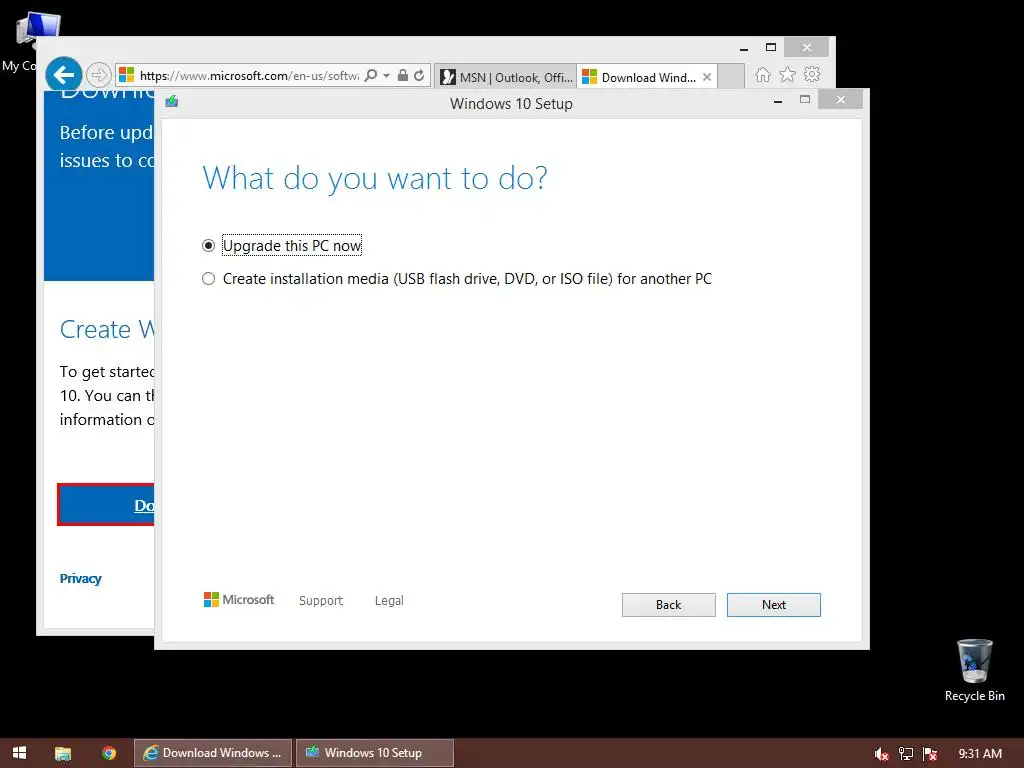Screen dimensions: 1024x768
Task: Close the Download Windows browser tab
Action: [x=707, y=77]
